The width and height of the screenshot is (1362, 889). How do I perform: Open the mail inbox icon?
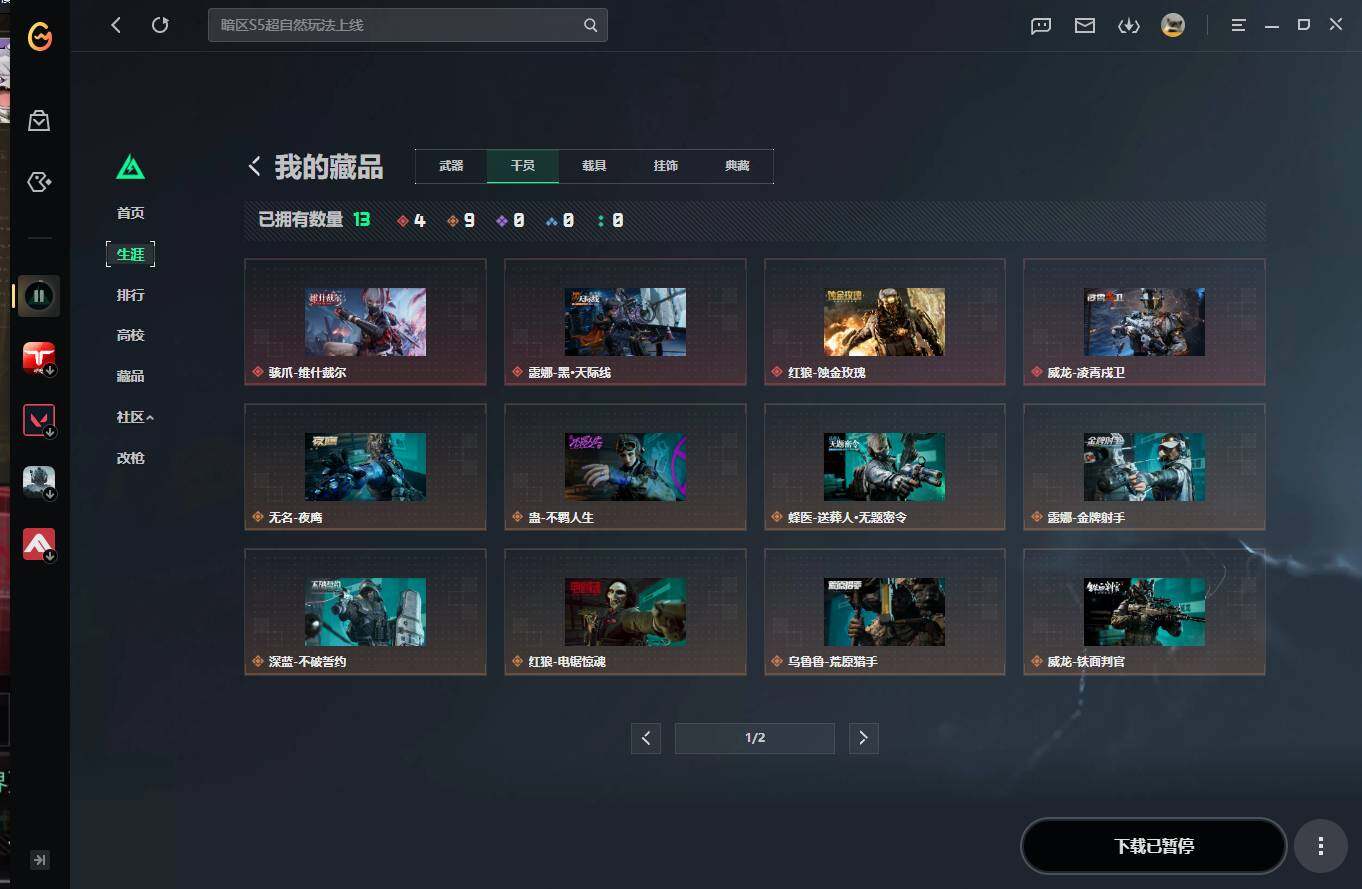coord(1085,26)
